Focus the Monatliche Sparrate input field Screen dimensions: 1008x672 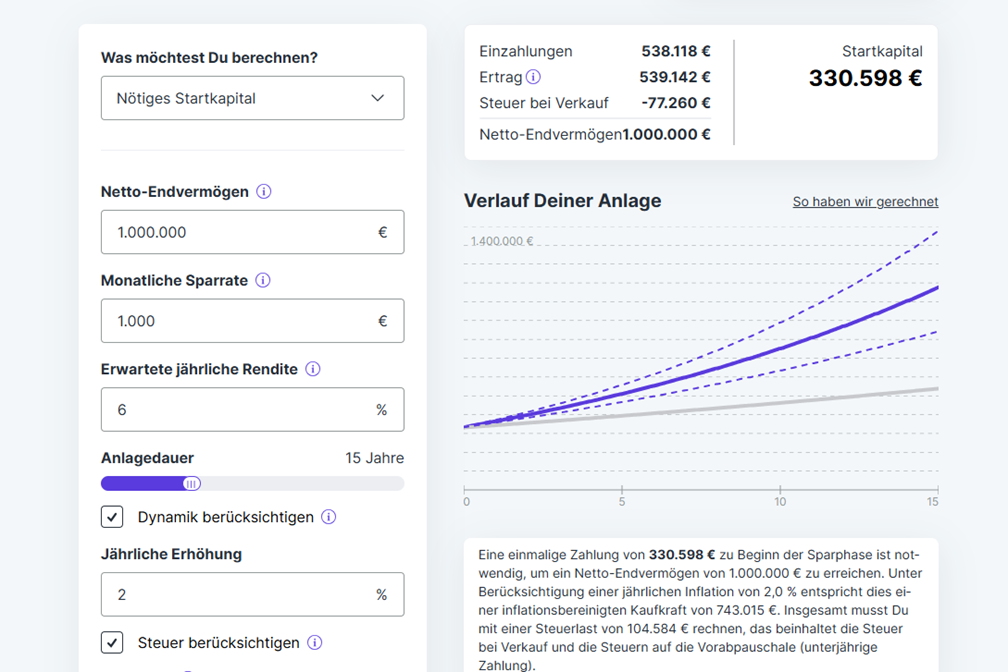click(x=240, y=321)
